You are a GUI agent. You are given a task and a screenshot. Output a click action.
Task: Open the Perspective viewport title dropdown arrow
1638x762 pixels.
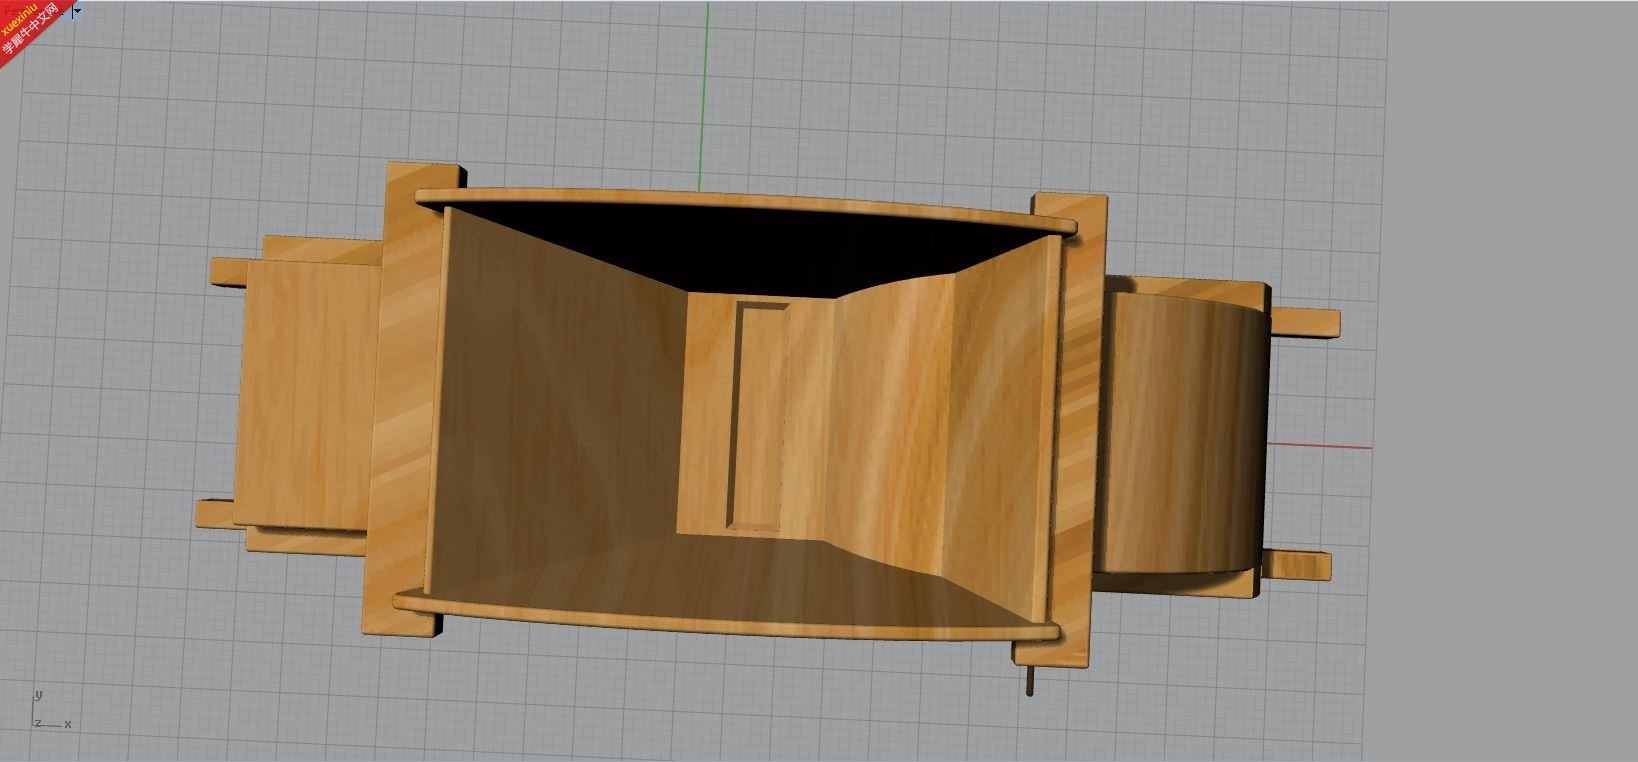pyautogui.click(x=78, y=11)
